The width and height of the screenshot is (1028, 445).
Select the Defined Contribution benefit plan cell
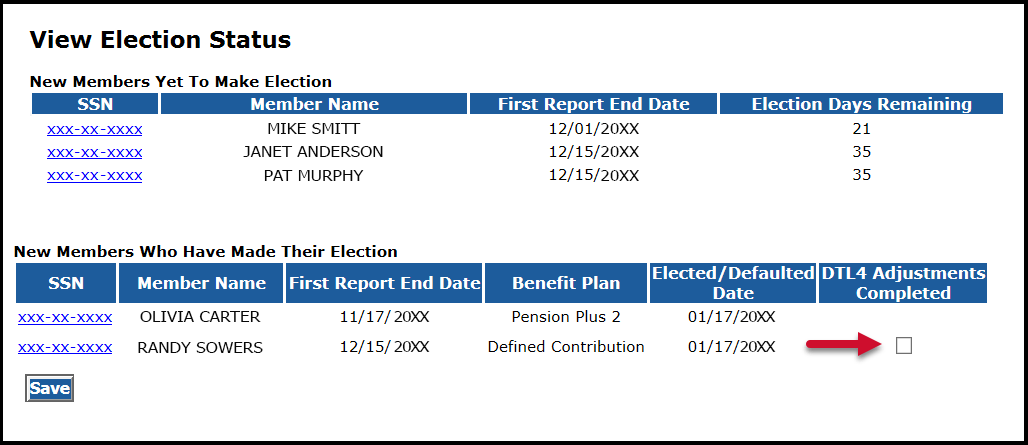566,347
